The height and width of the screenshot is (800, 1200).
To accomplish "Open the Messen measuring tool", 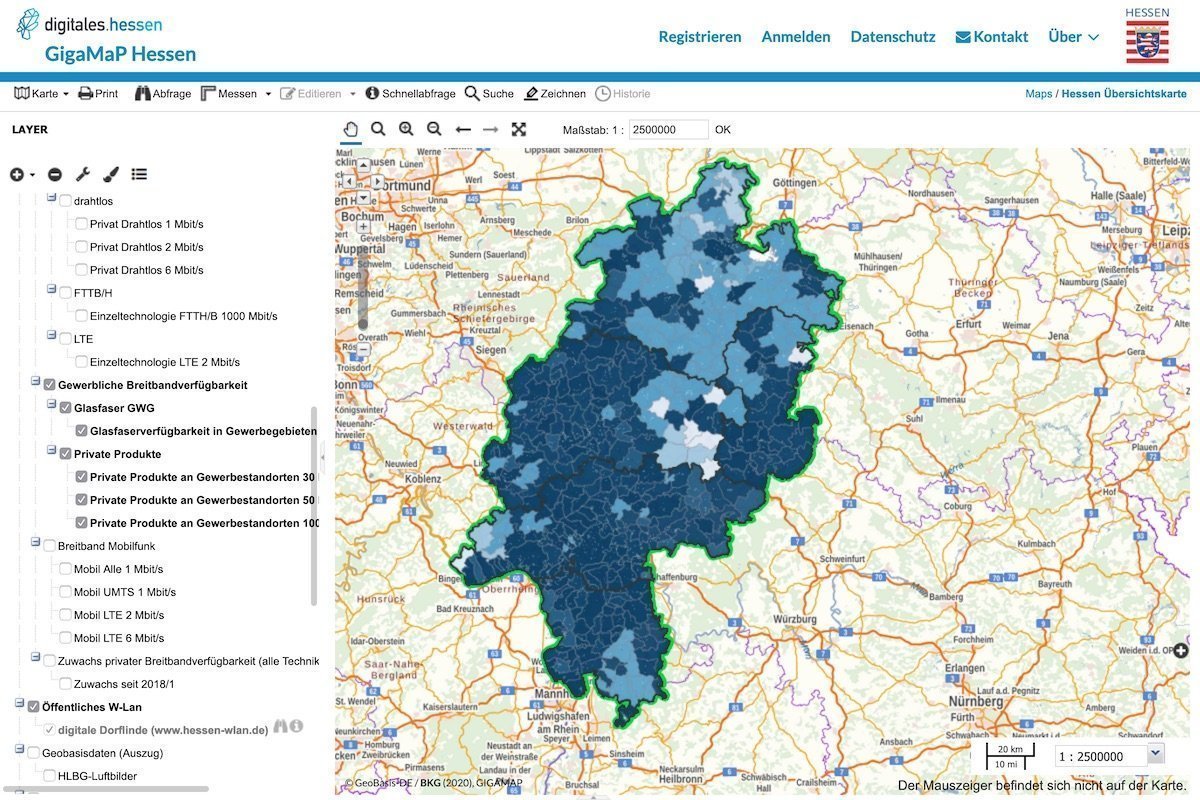I will pos(236,93).
